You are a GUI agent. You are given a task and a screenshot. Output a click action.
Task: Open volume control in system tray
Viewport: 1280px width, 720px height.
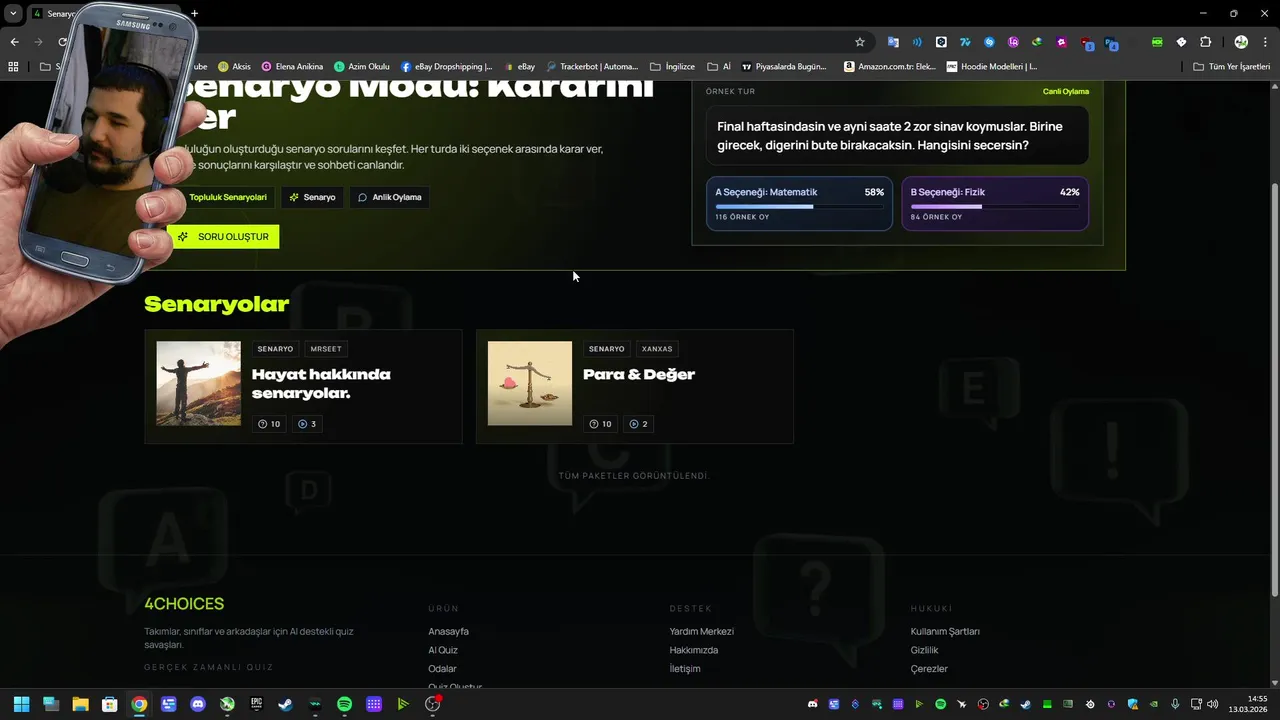click(x=1212, y=704)
